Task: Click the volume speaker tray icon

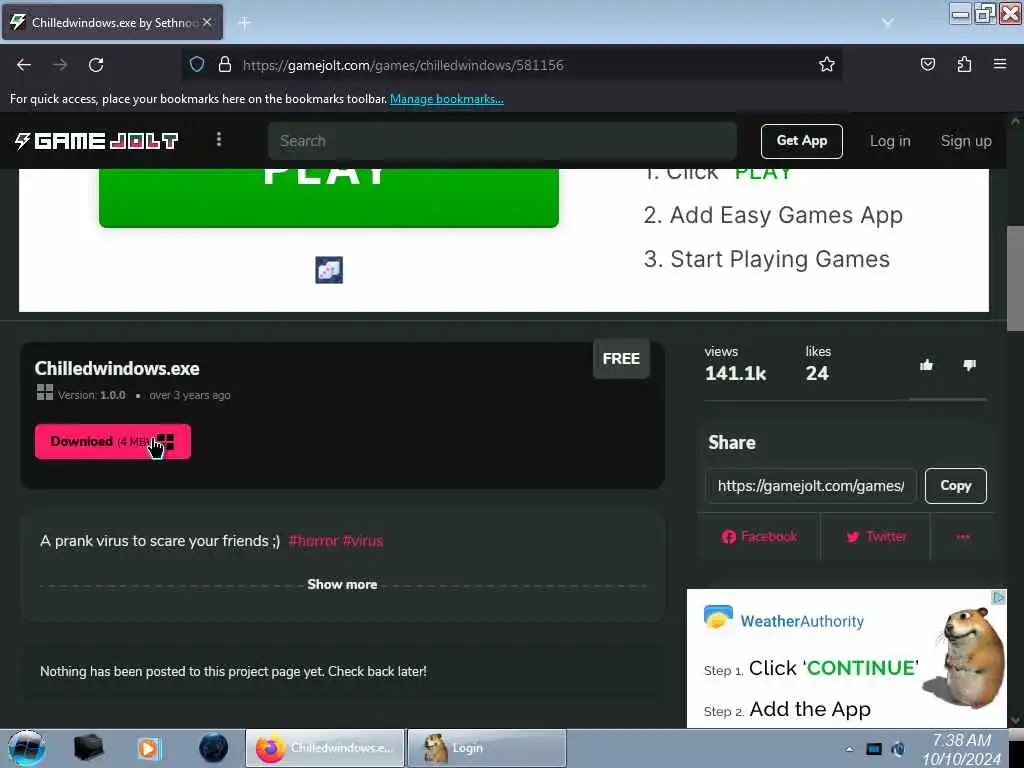Action: click(899, 749)
